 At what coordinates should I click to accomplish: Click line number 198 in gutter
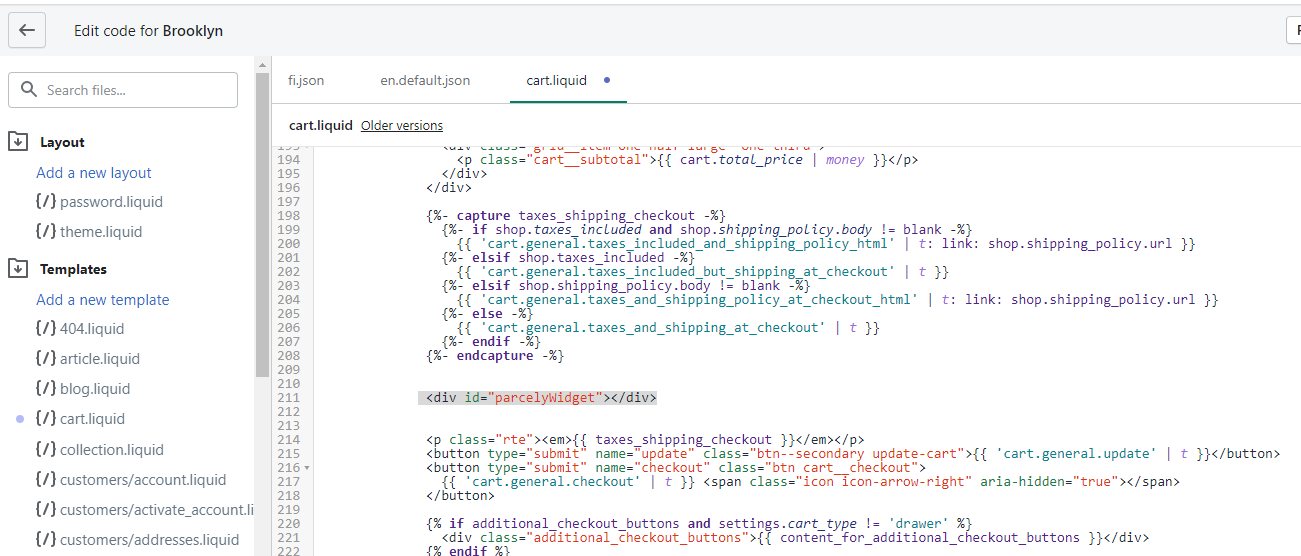coord(291,216)
